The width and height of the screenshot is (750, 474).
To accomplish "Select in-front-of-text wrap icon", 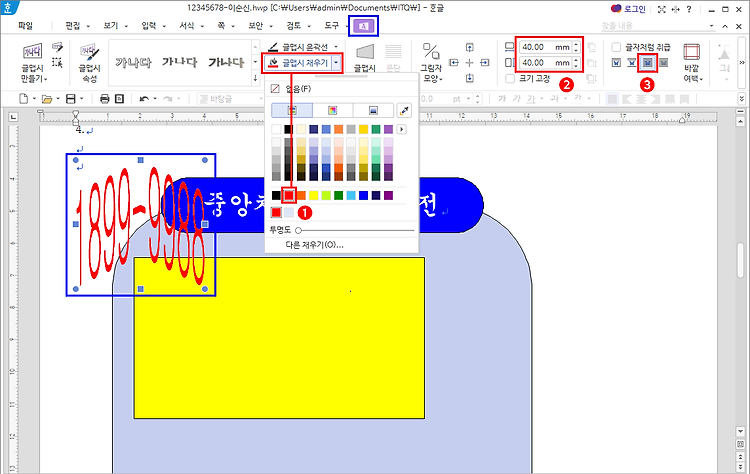I will coord(648,63).
